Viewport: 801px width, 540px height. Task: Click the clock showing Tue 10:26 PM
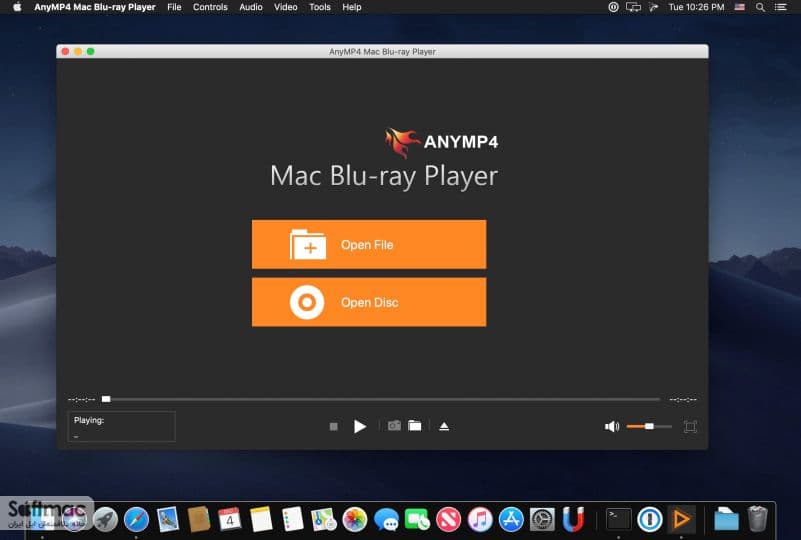pos(696,7)
